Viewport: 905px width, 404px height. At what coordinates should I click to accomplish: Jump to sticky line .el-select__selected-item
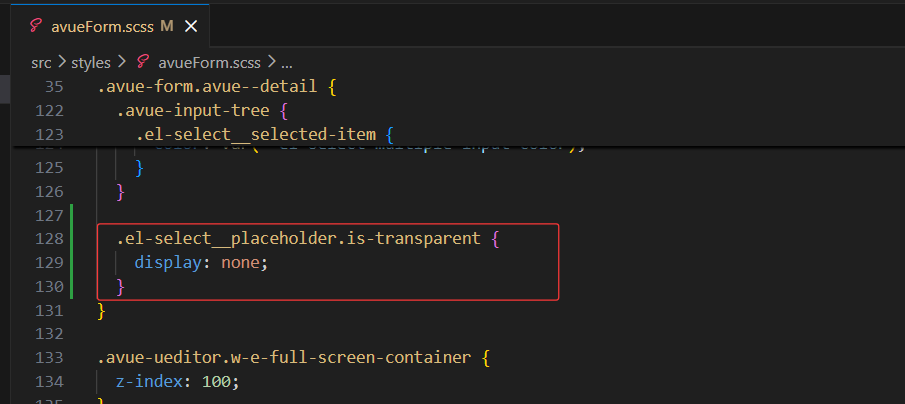265,134
